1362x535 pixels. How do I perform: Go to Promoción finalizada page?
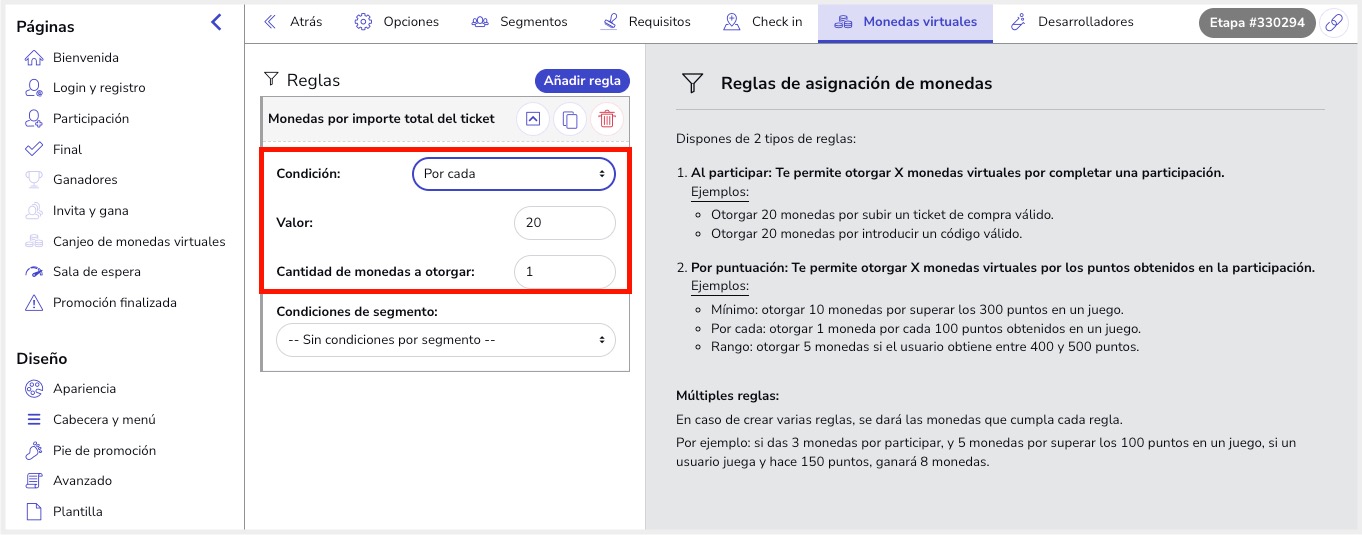114,302
